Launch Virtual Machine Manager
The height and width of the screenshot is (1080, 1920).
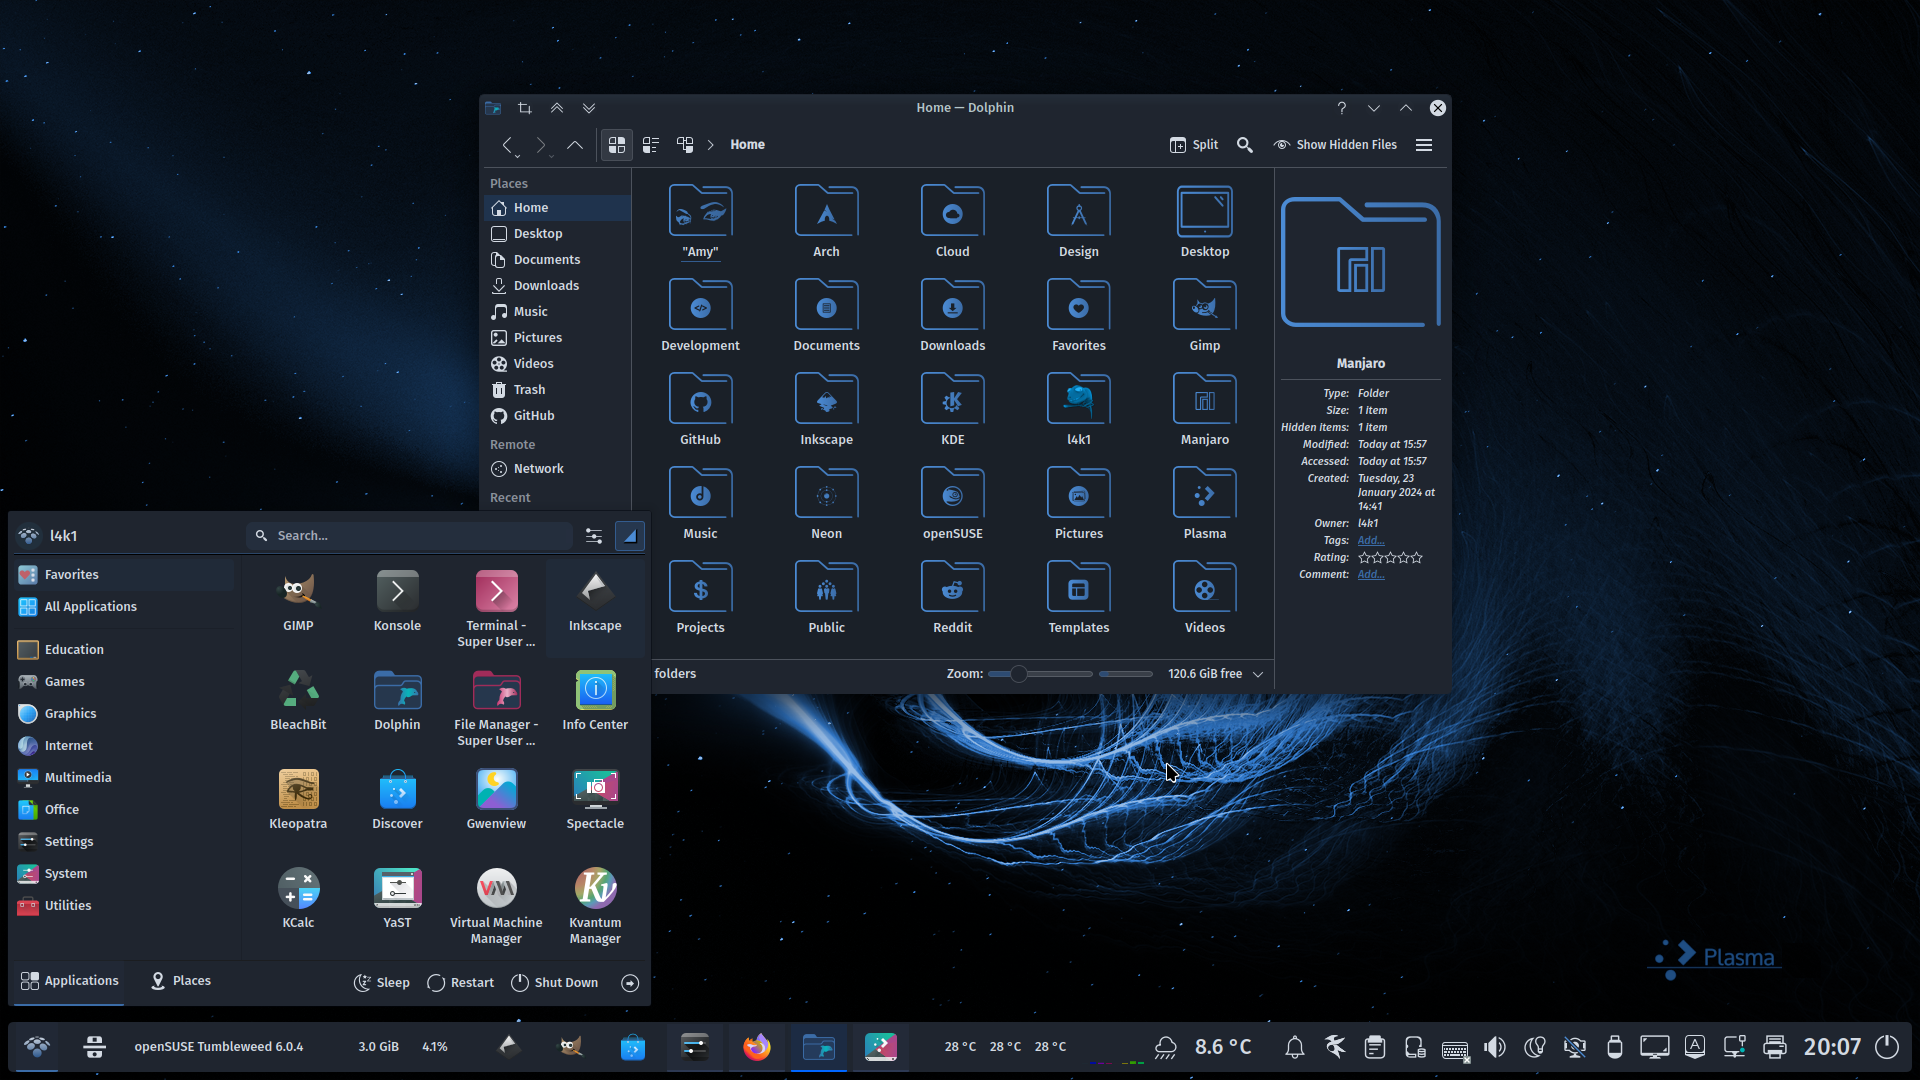pos(496,907)
